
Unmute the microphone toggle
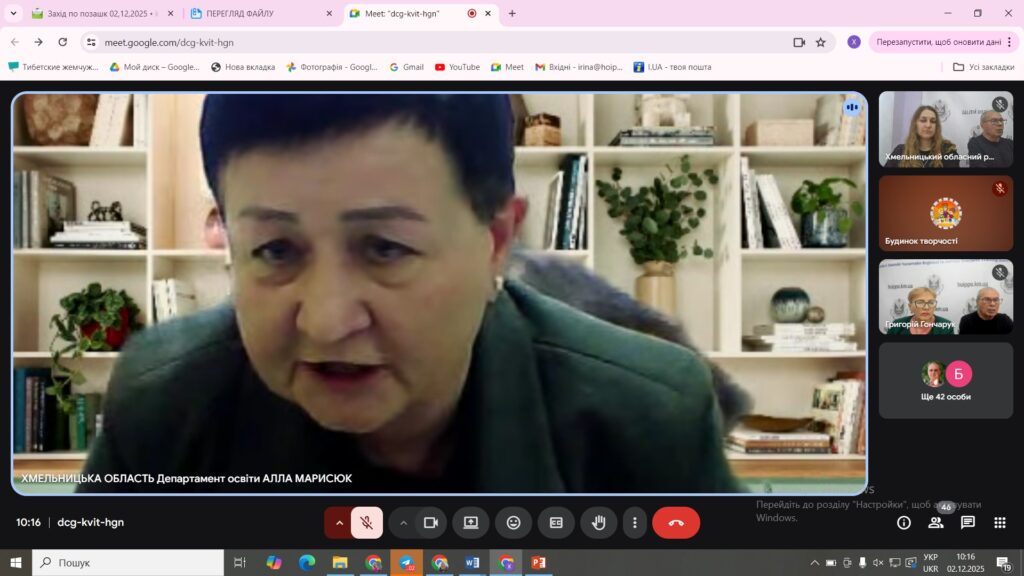click(367, 522)
